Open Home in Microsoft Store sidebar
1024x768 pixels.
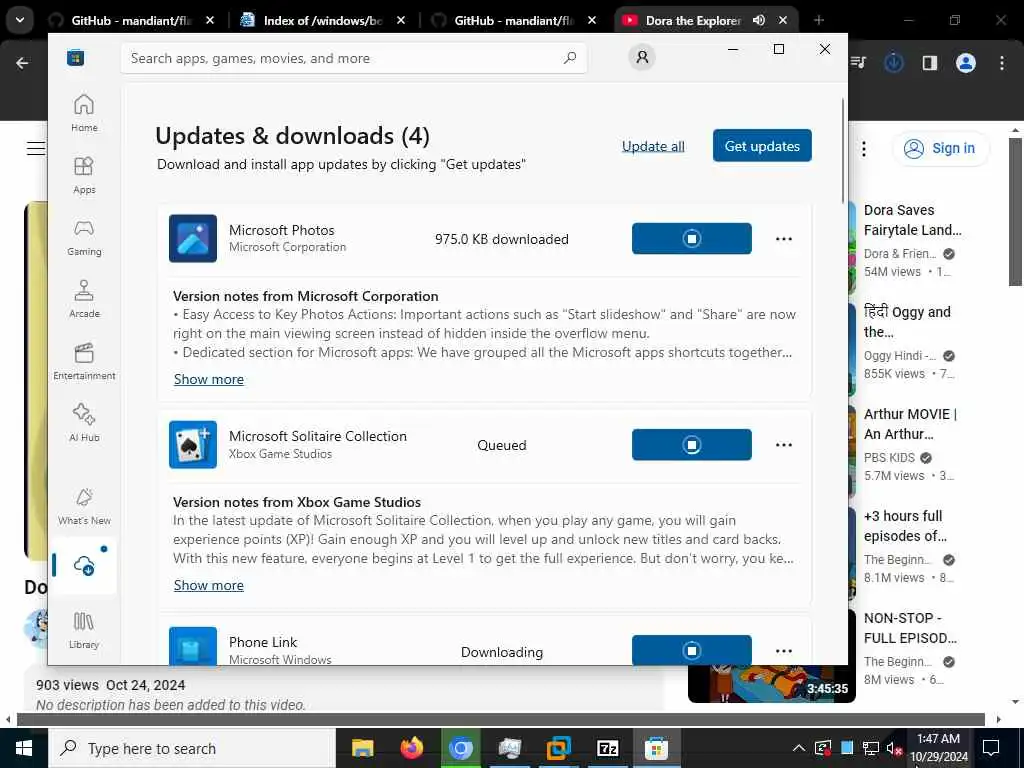[x=84, y=113]
